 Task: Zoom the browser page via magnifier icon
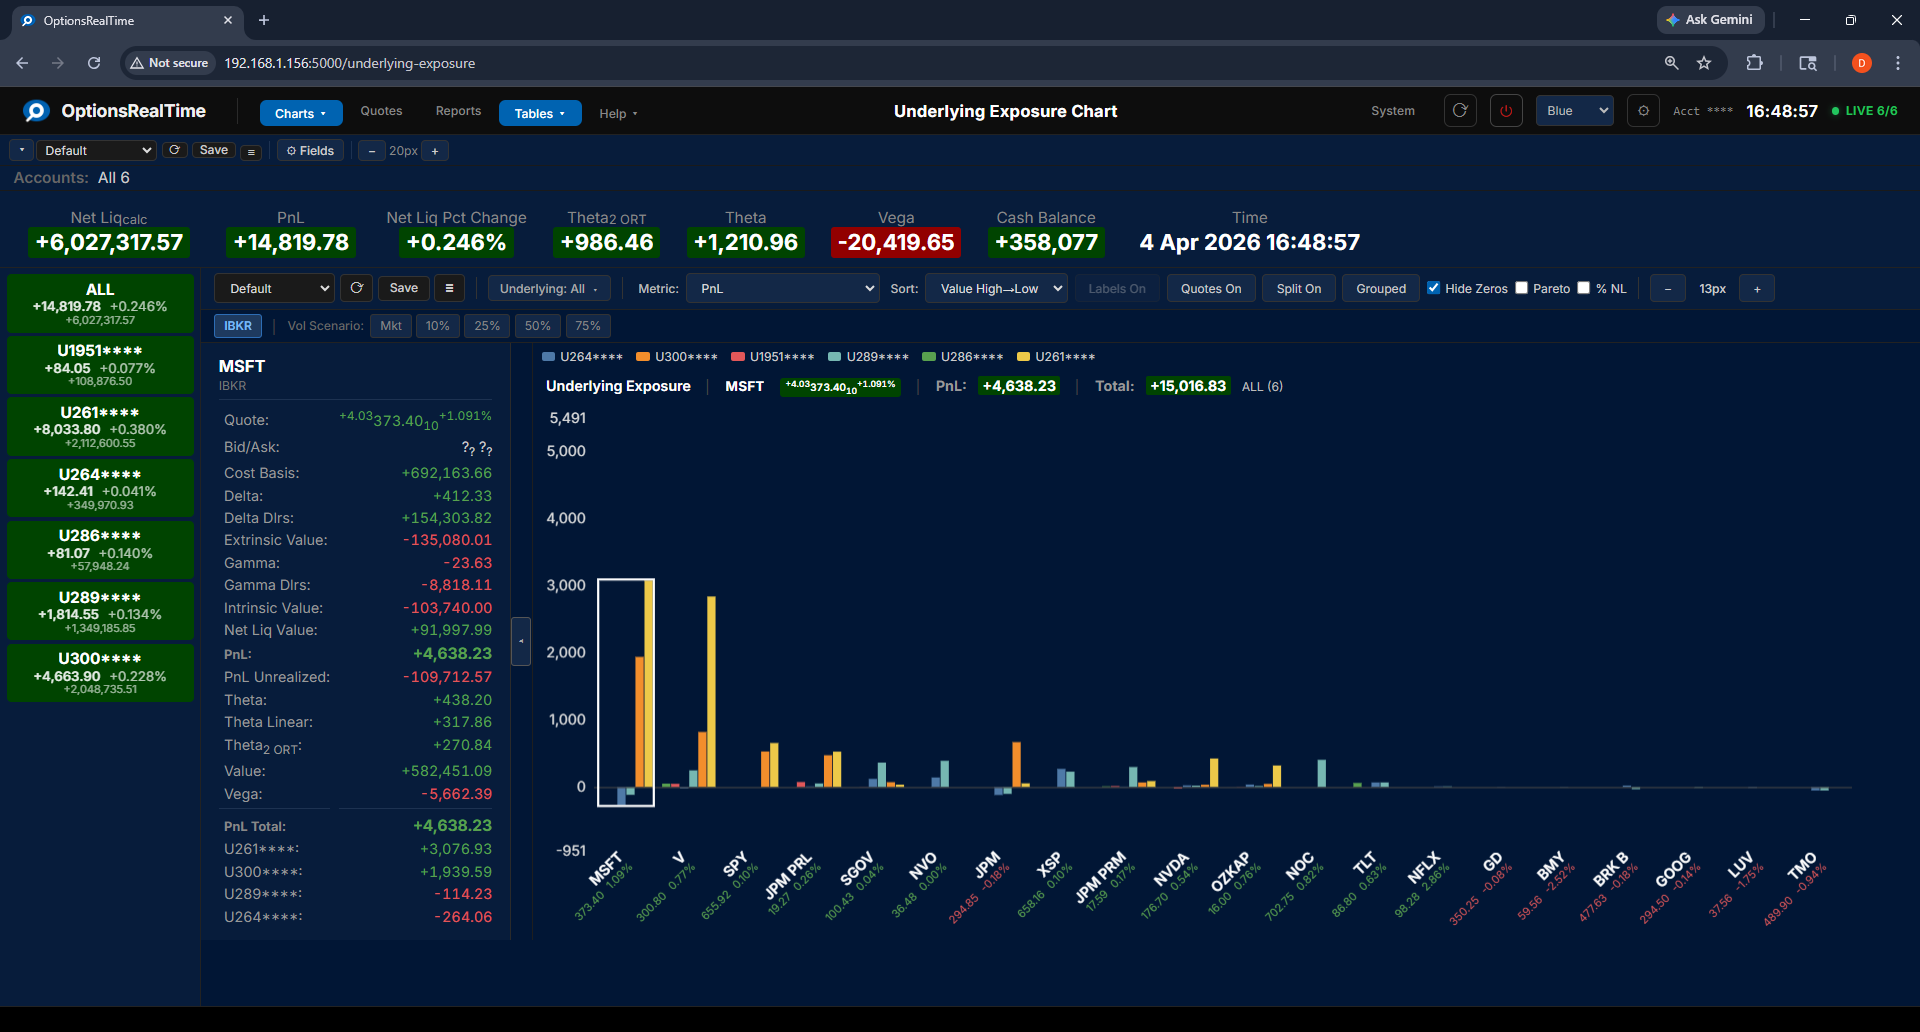(x=1671, y=63)
